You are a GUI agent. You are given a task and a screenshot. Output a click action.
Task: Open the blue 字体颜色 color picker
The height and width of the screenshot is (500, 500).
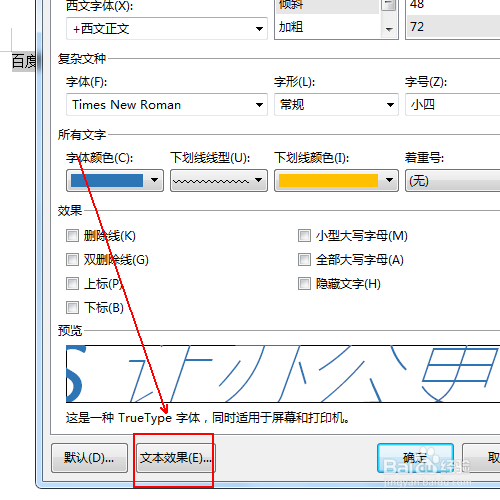click(x=115, y=180)
